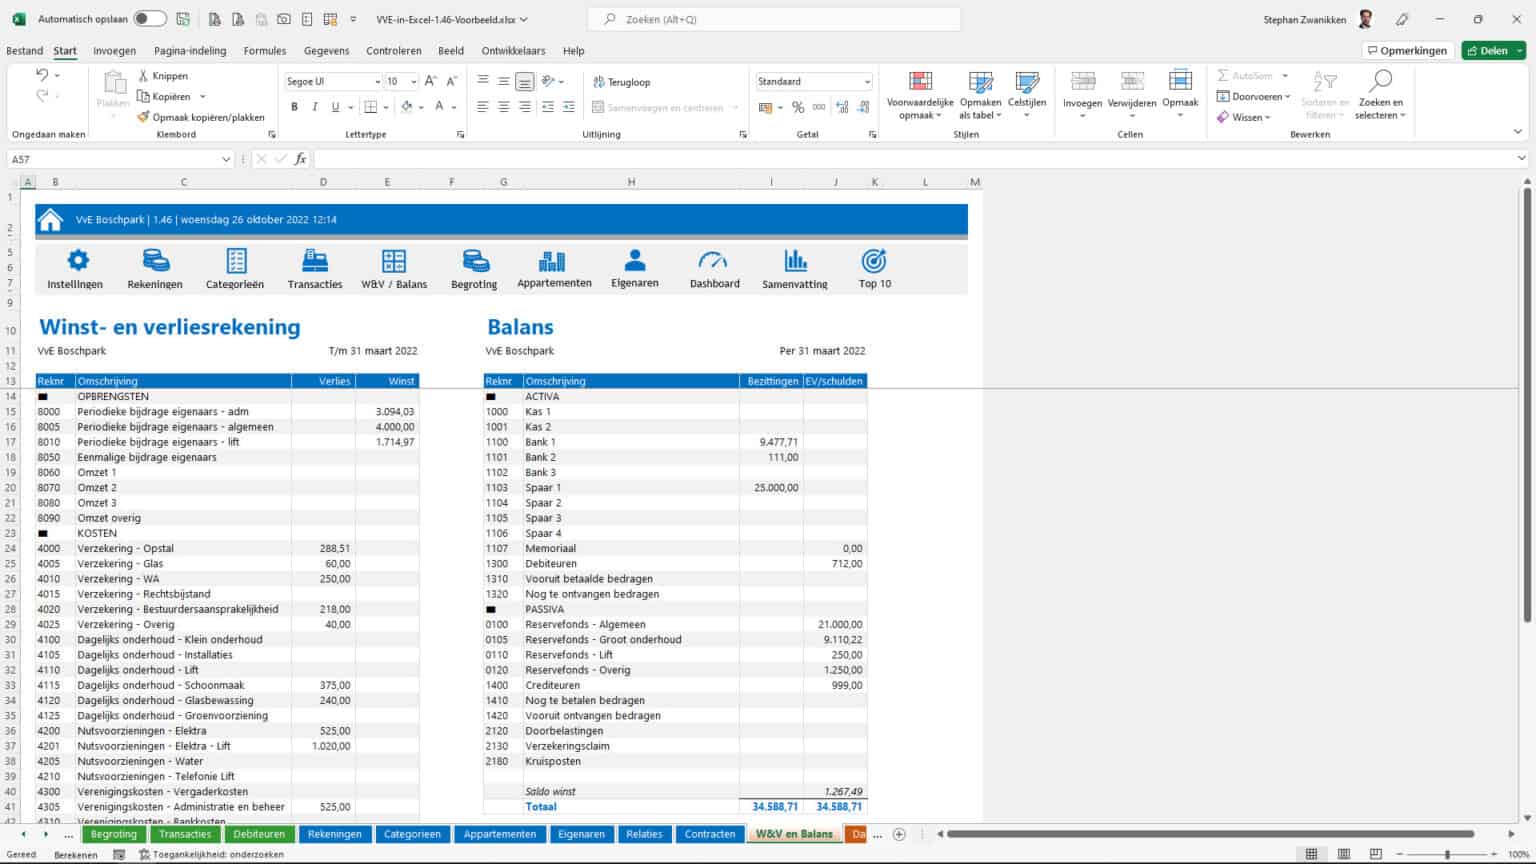Click the Celstijlen icon

click(1026, 95)
